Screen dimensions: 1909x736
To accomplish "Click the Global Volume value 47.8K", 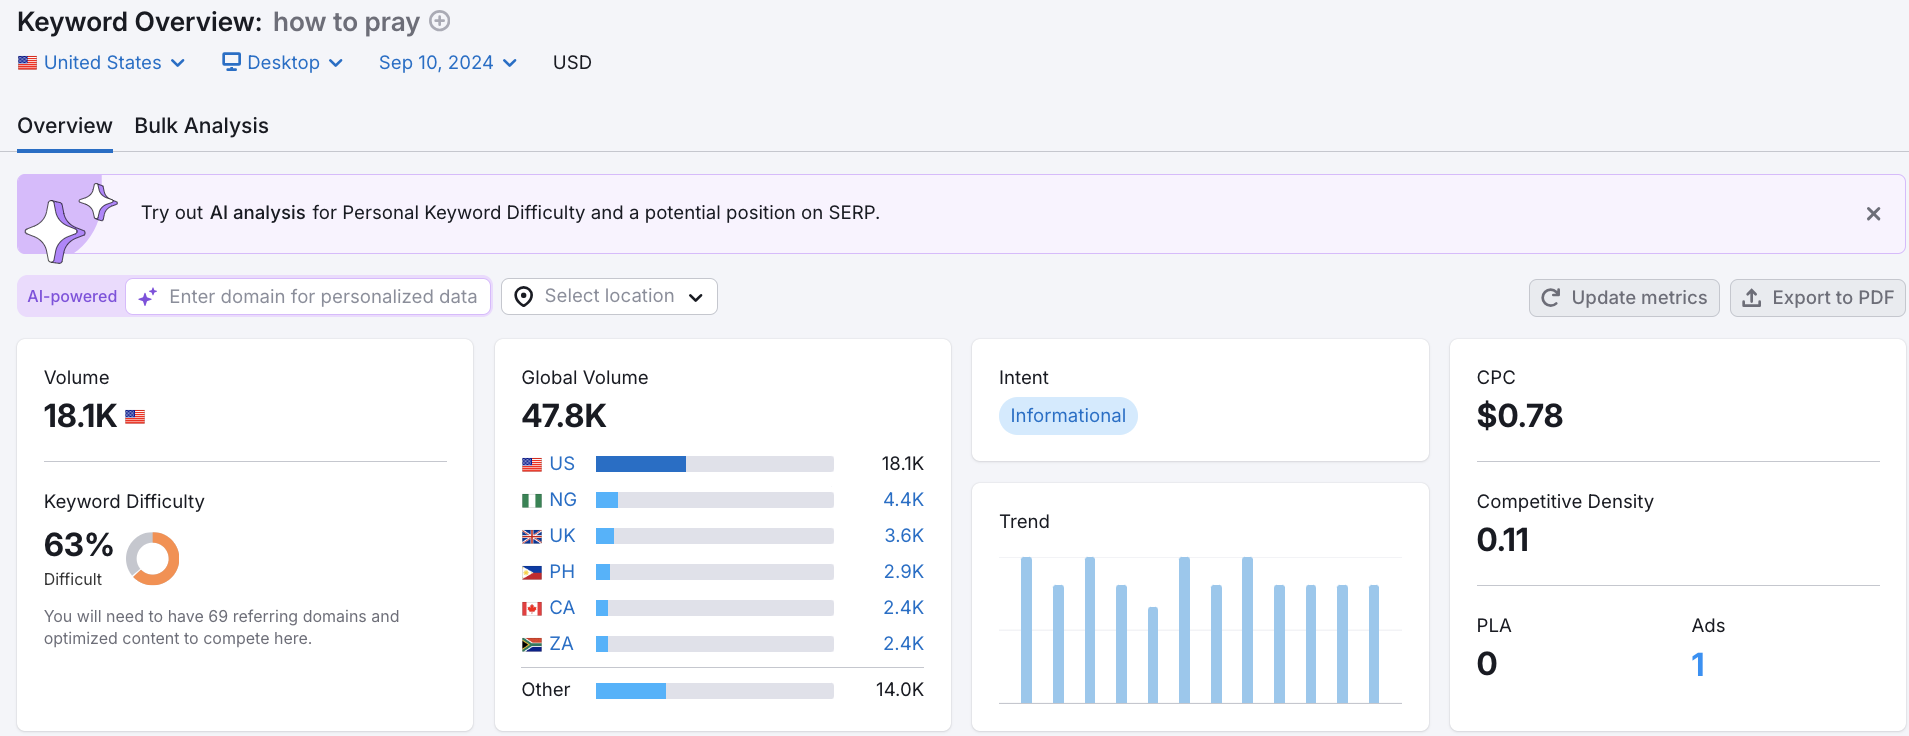I will point(564,416).
